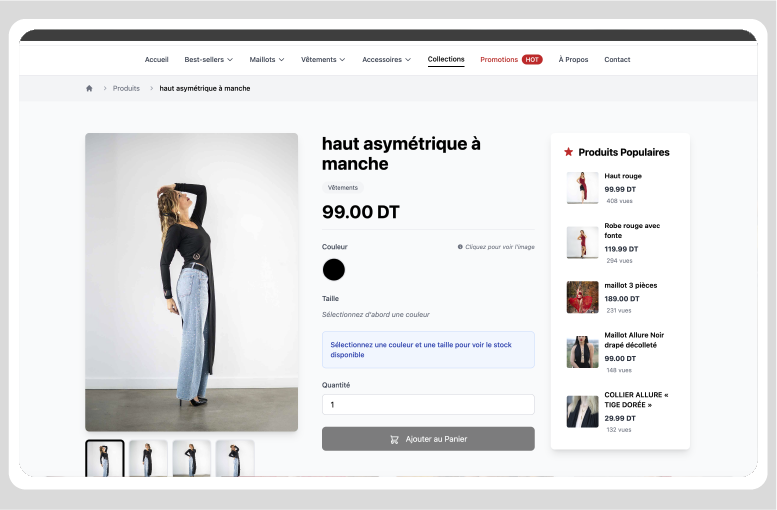Image resolution: width=777 pixels, height=510 pixels.
Task: Click the Quantité input field
Action: pyautogui.click(x=428, y=404)
